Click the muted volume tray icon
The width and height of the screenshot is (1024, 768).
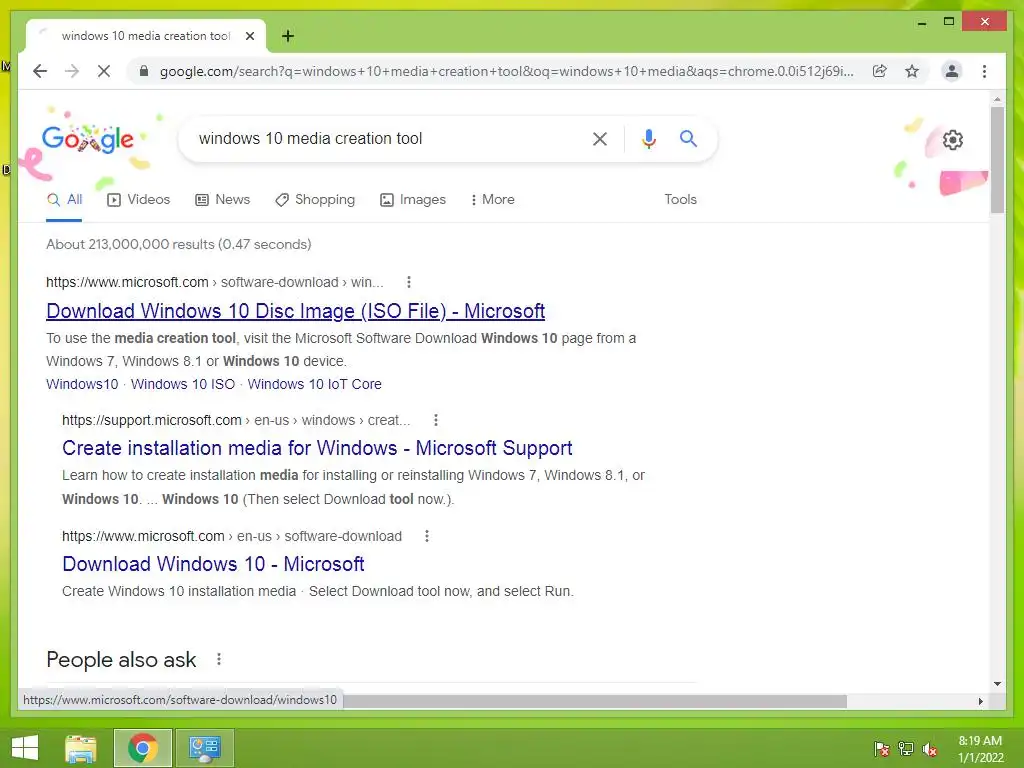pyautogui.click(x=930, y=748)
